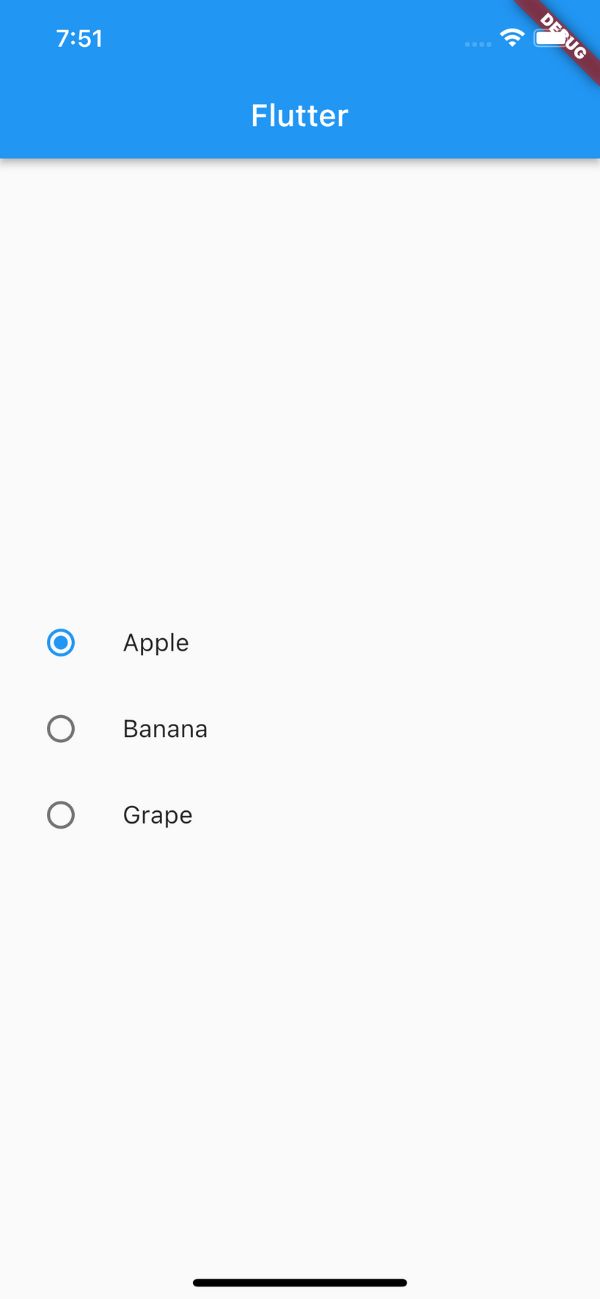Click the status bar left section
Viewport: 600px width, 1299px height.
tap(80, 39)
